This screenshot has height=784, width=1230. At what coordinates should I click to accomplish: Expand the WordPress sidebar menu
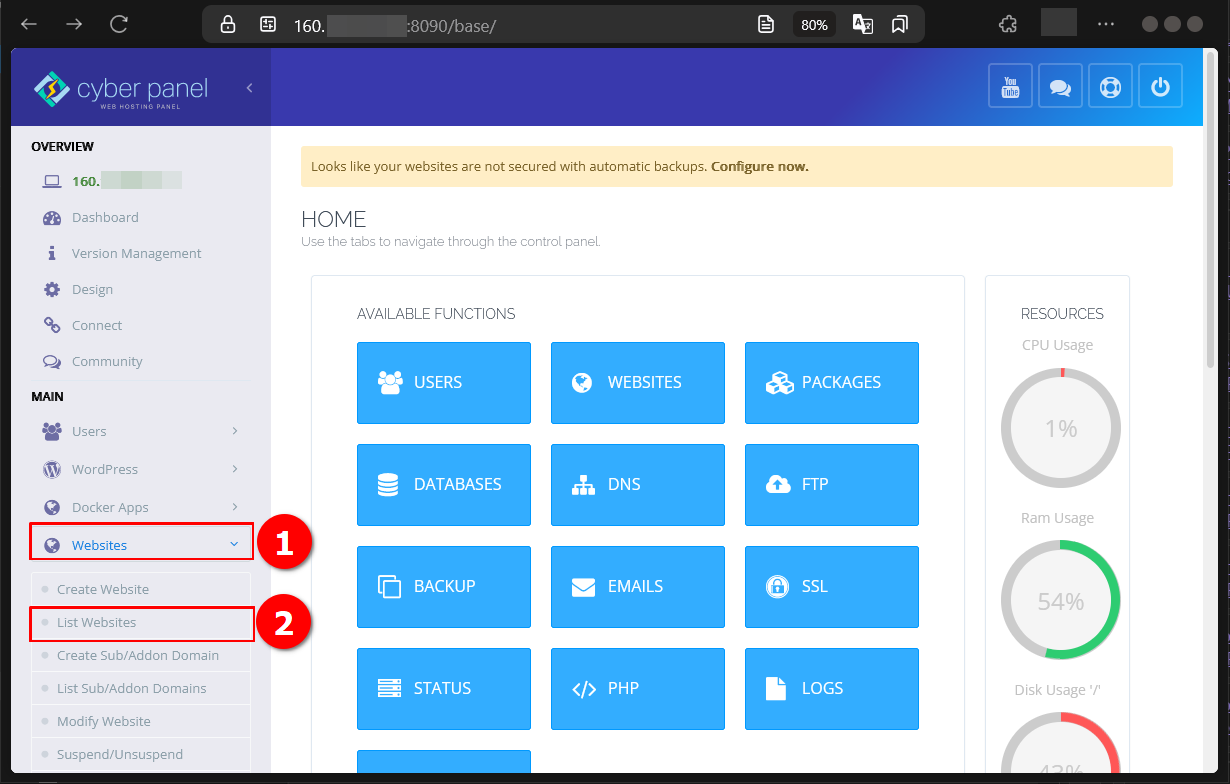[x=140, y=469]
